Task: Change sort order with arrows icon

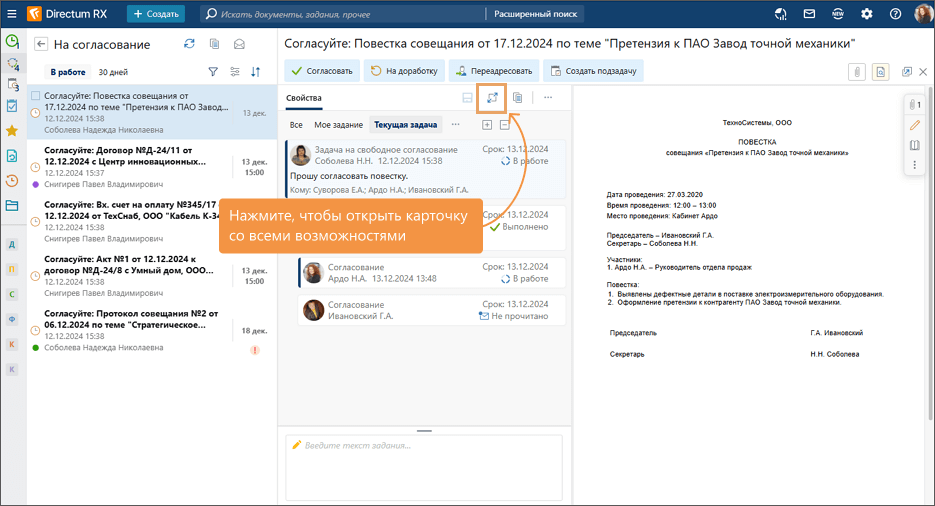Action: click(256, 72)
